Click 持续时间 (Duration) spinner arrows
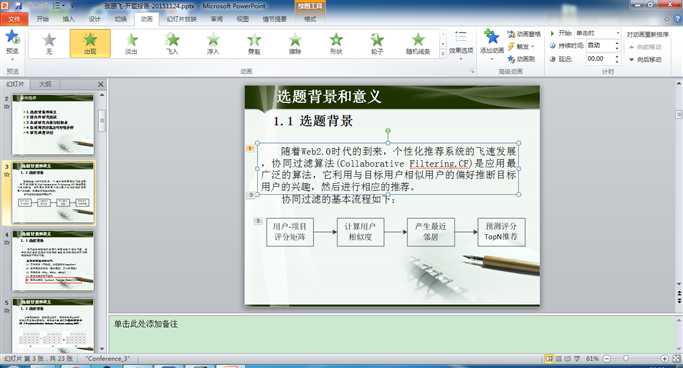The height and width of the screenshot is (368, 683). [x=617, y=45]
